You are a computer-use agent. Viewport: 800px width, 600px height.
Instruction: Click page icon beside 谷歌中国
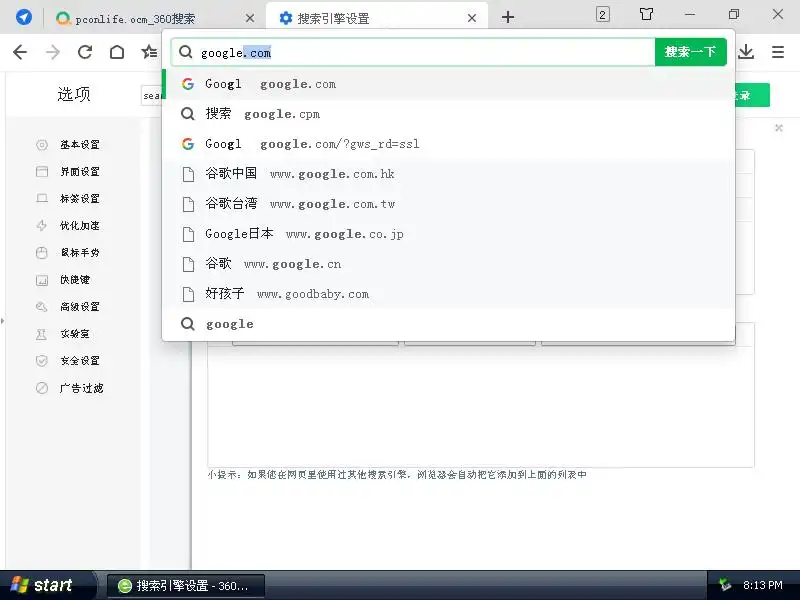(188, 174)
